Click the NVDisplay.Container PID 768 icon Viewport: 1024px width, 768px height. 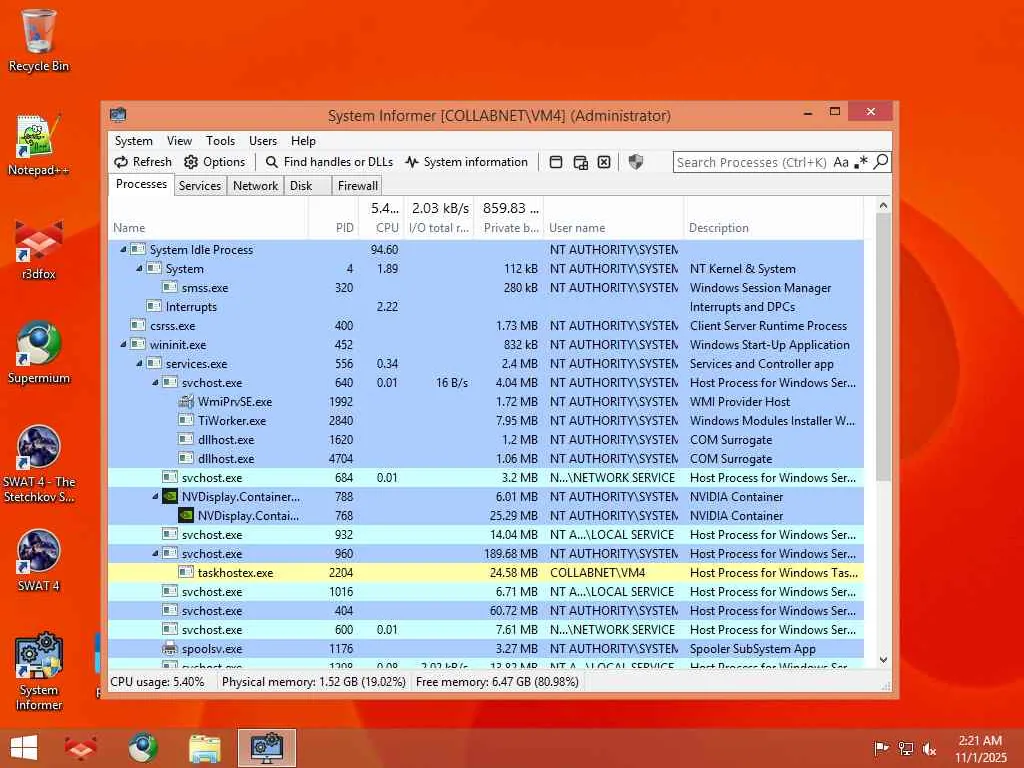186,515
